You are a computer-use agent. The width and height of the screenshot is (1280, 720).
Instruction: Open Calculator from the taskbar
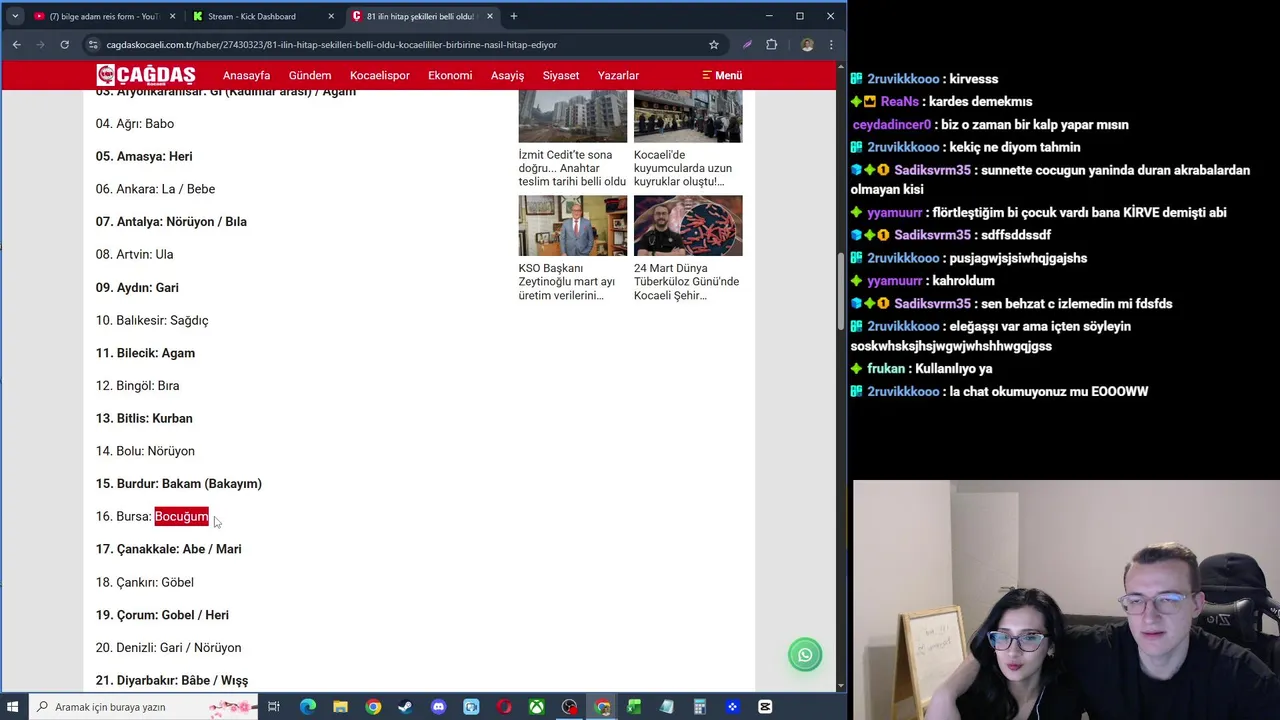pyautogui.click(x=700, y=707)
